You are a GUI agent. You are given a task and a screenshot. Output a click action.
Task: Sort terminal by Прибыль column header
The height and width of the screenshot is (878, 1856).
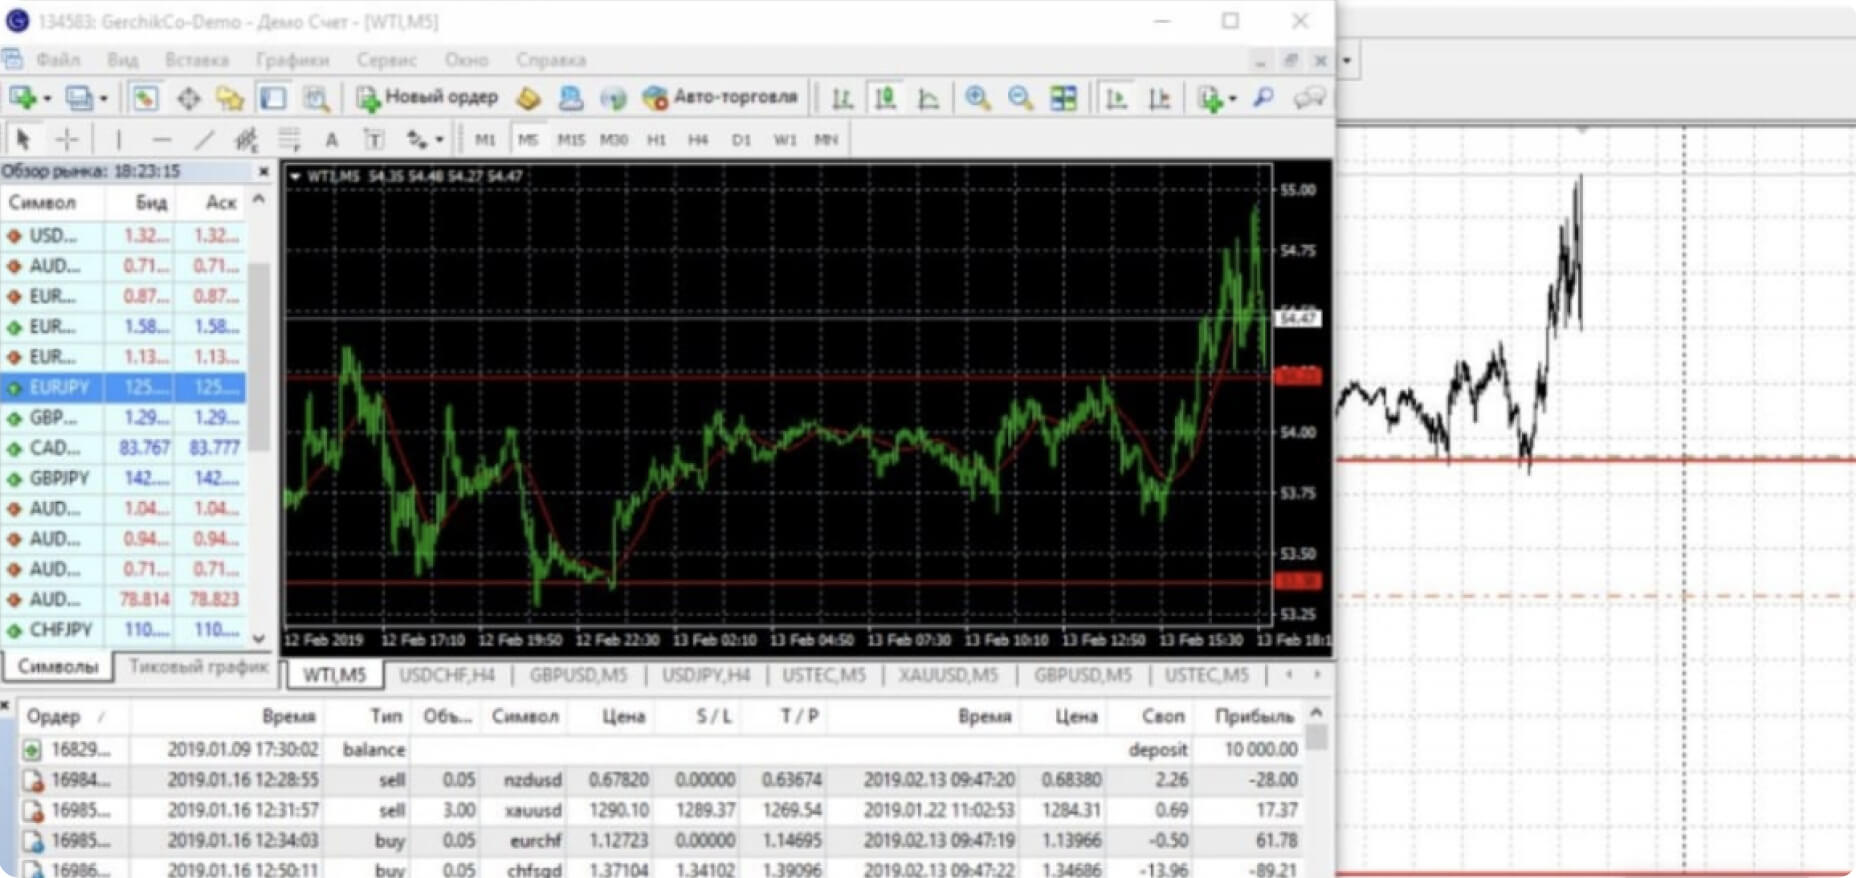click(x=1253, y=716)
